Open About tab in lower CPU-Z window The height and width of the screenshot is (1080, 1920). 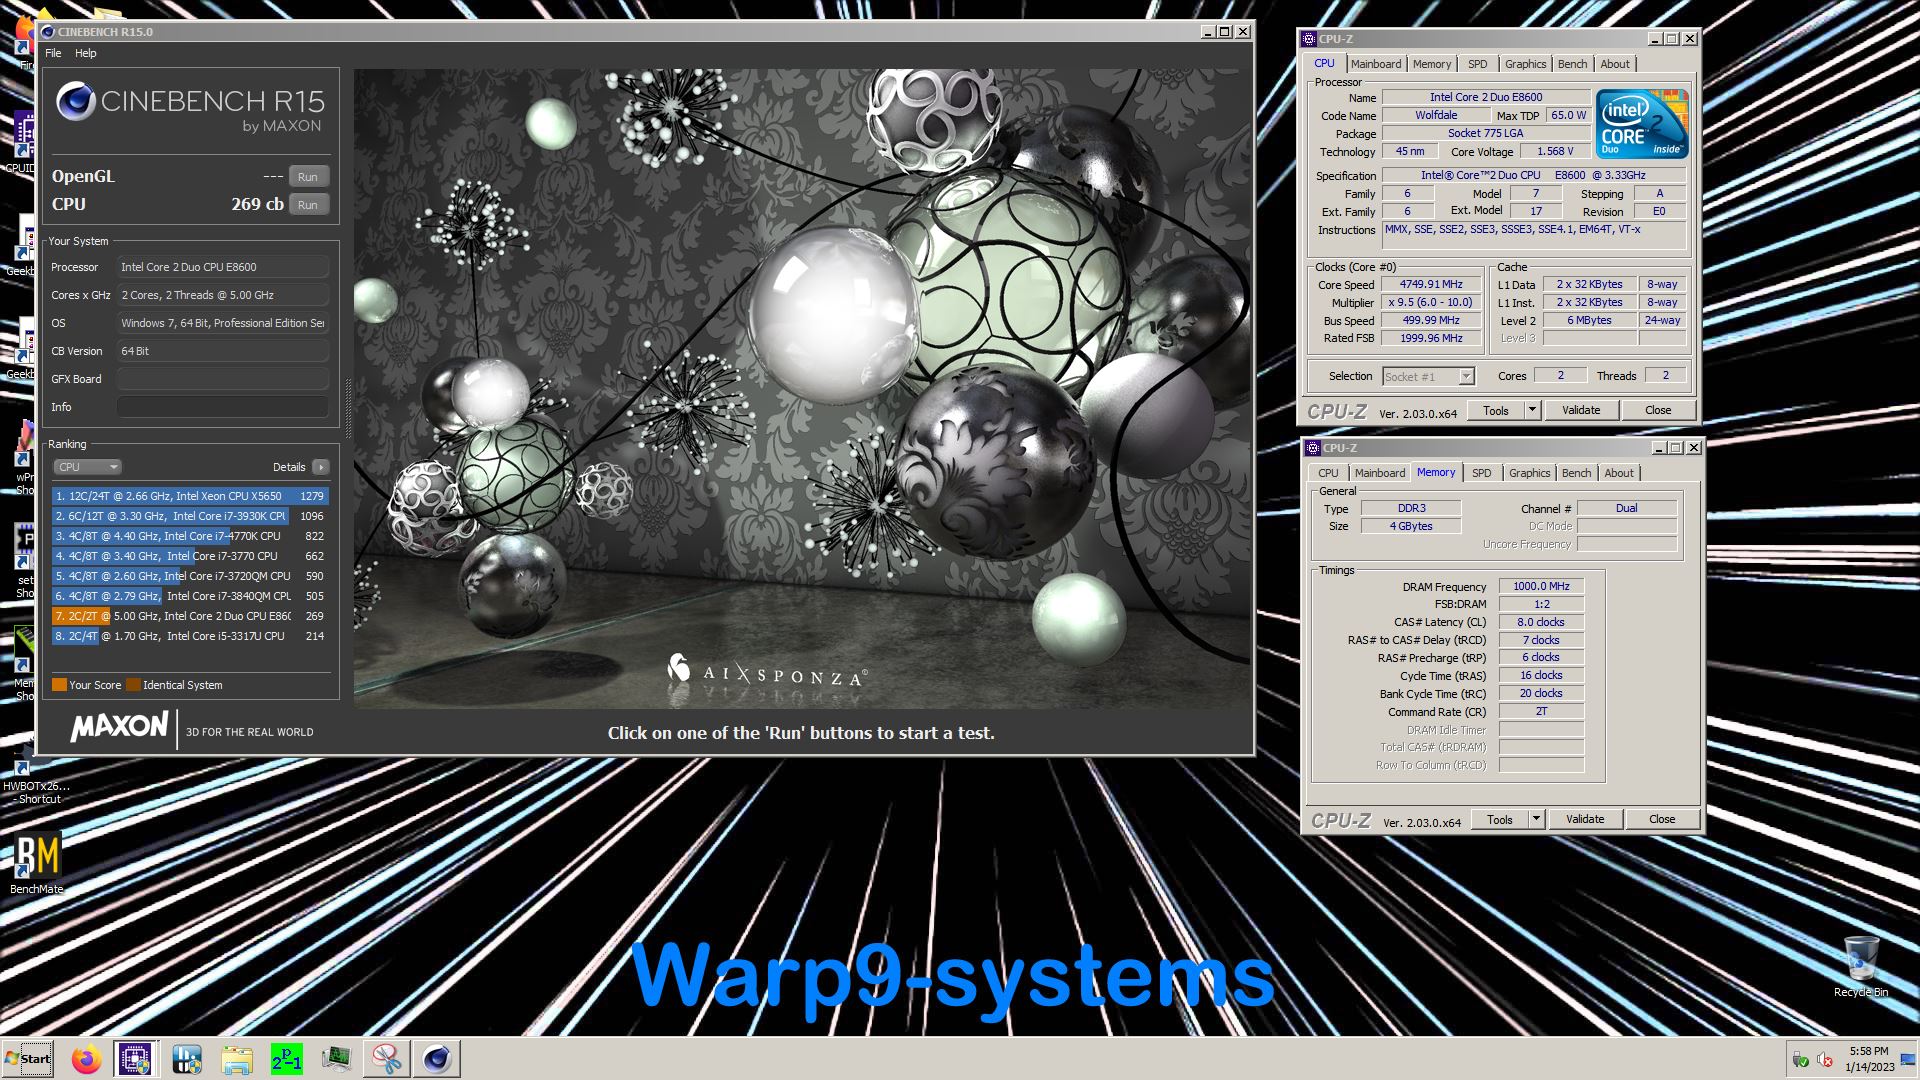pos(1619,473)
